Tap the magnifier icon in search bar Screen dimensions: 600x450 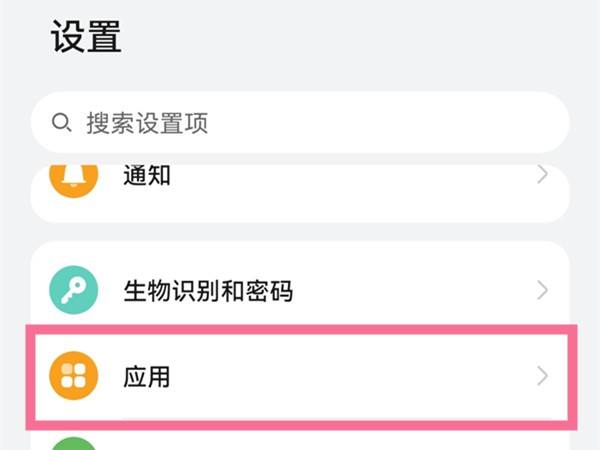(x=62, y=123)
